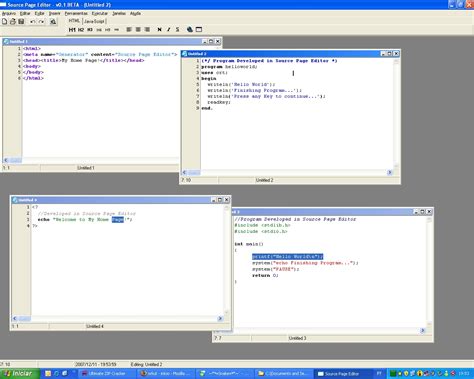This screenshot has width=474, height=379.
Task: Click the 'return 0;' line in Untitled 3
Action: coord(265,275)
